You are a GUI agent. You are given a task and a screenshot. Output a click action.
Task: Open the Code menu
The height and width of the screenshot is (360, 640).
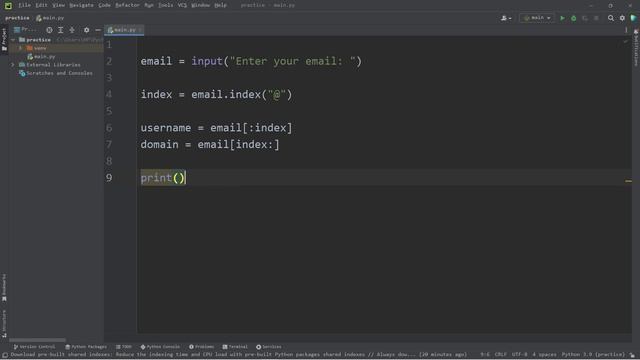[104, 5]
